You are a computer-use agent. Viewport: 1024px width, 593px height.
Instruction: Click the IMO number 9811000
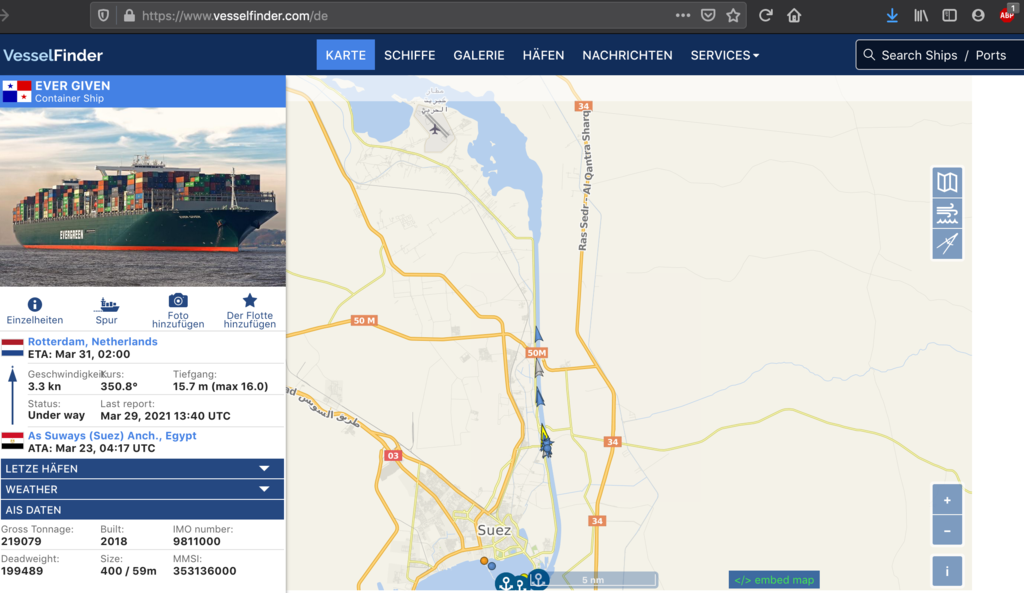click(x=197, y=541)
